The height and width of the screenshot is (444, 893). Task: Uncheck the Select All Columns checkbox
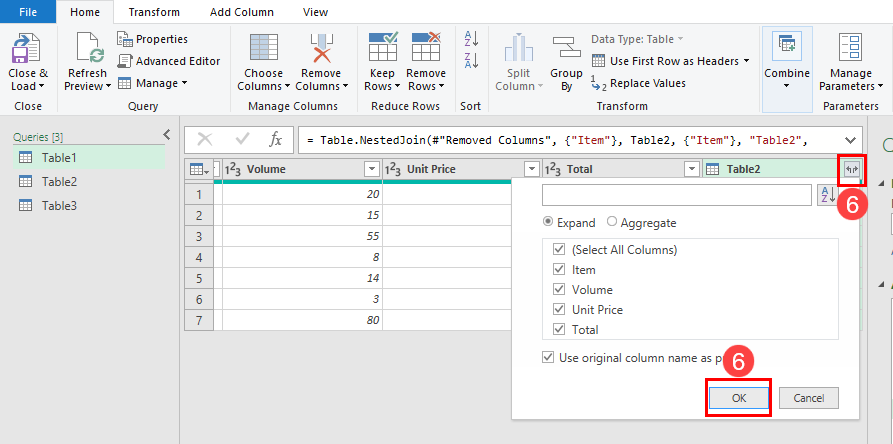559,250
